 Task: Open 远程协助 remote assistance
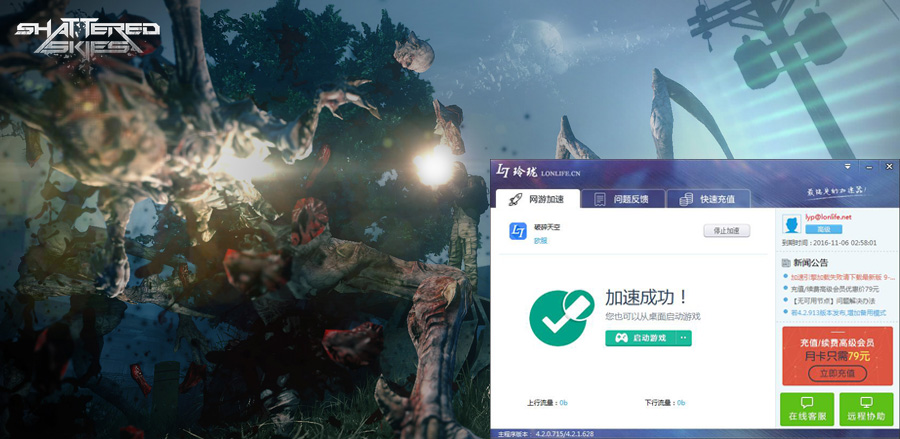coord(866,409)
